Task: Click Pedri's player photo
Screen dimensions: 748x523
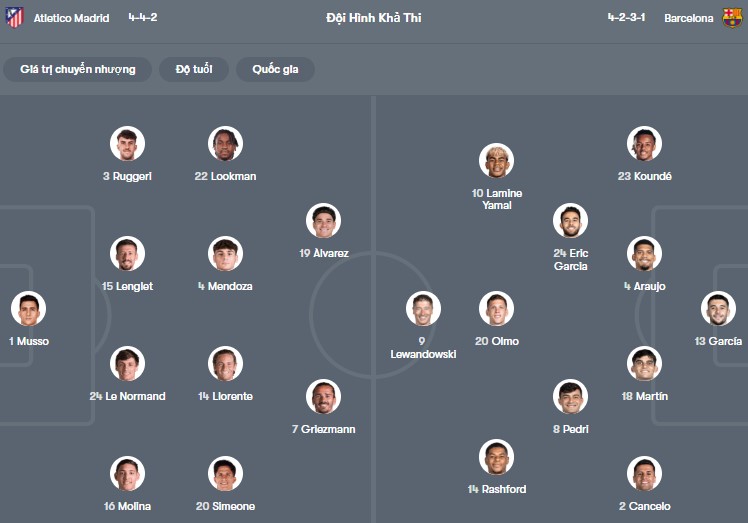Action: click(x=570, y=397)
